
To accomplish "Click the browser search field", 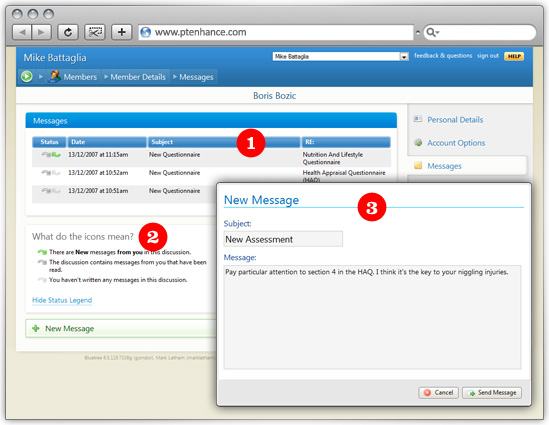I will pos(479,32).
